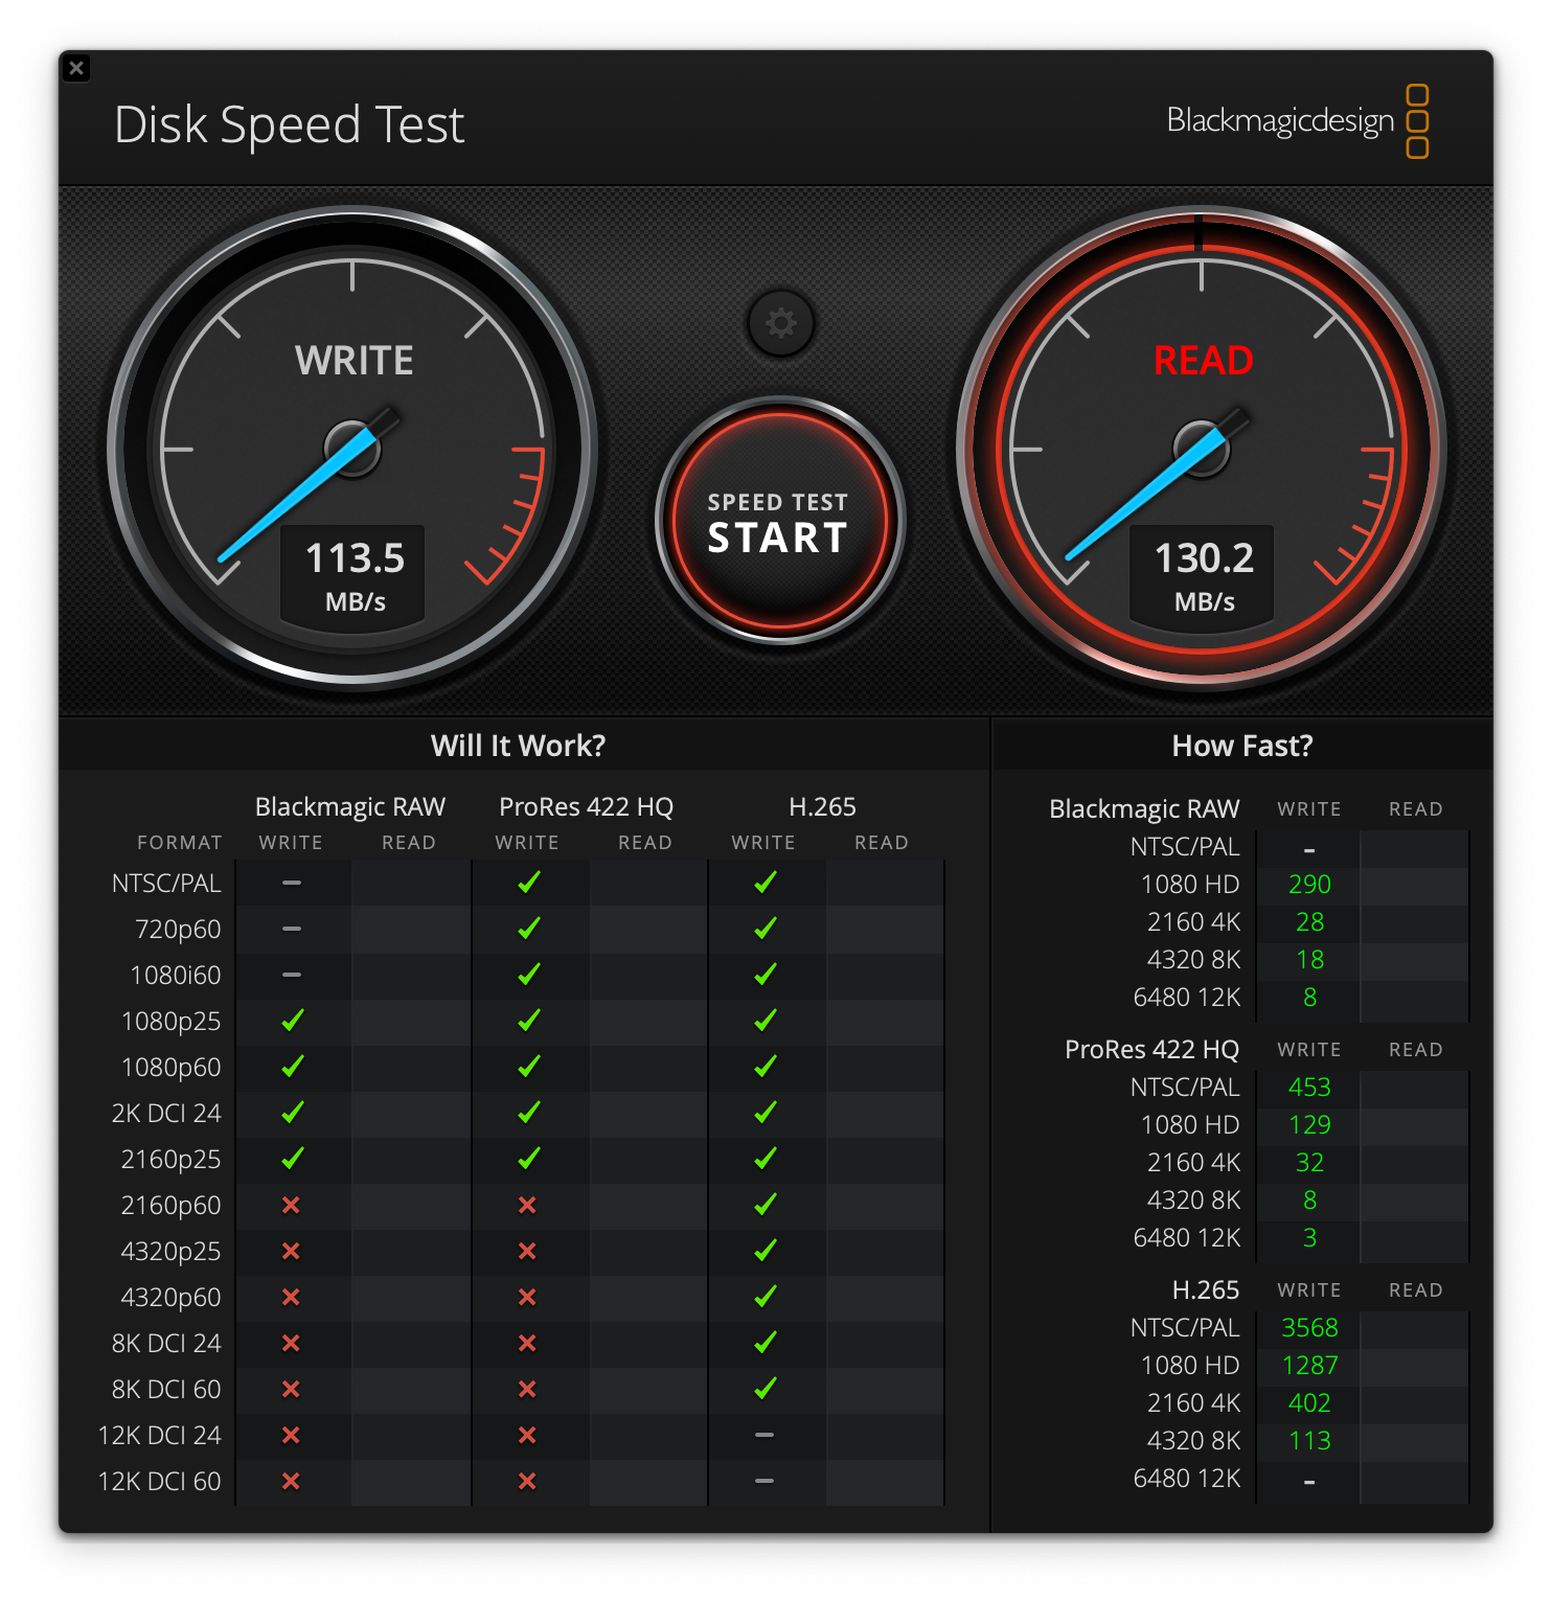The height and width of the screenshot is (1600, 1552).
Task: Click the "Will It Work?" panel heading
Action: tap(518, 746)
